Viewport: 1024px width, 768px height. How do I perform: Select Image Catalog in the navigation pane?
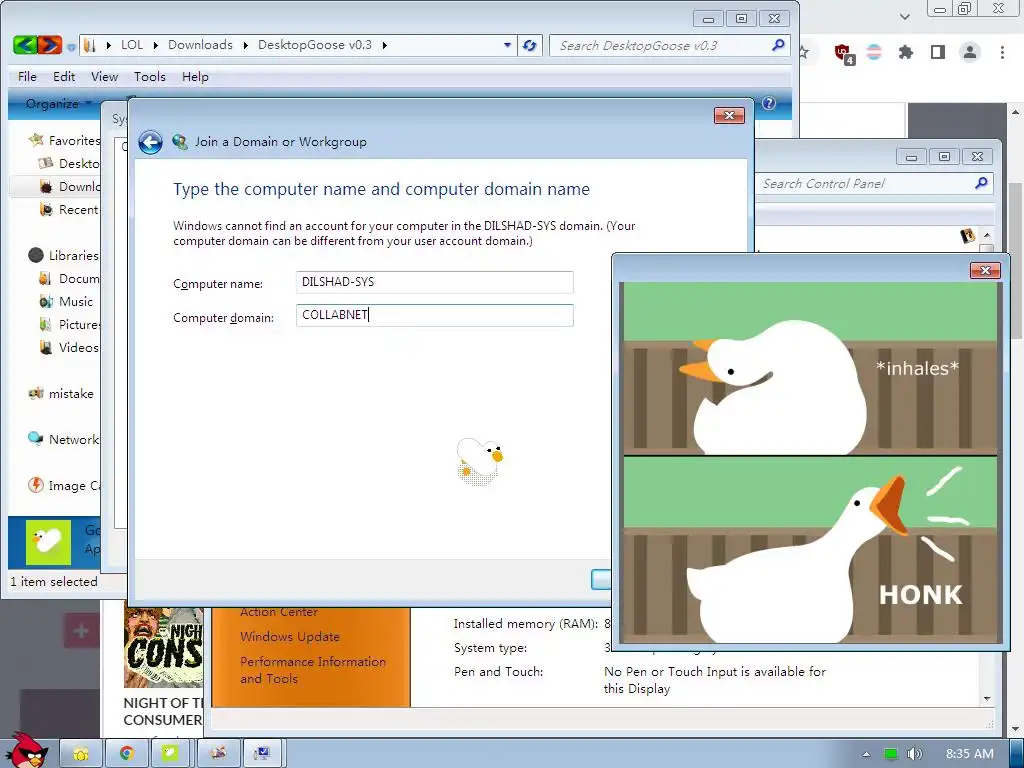(64, 486)
